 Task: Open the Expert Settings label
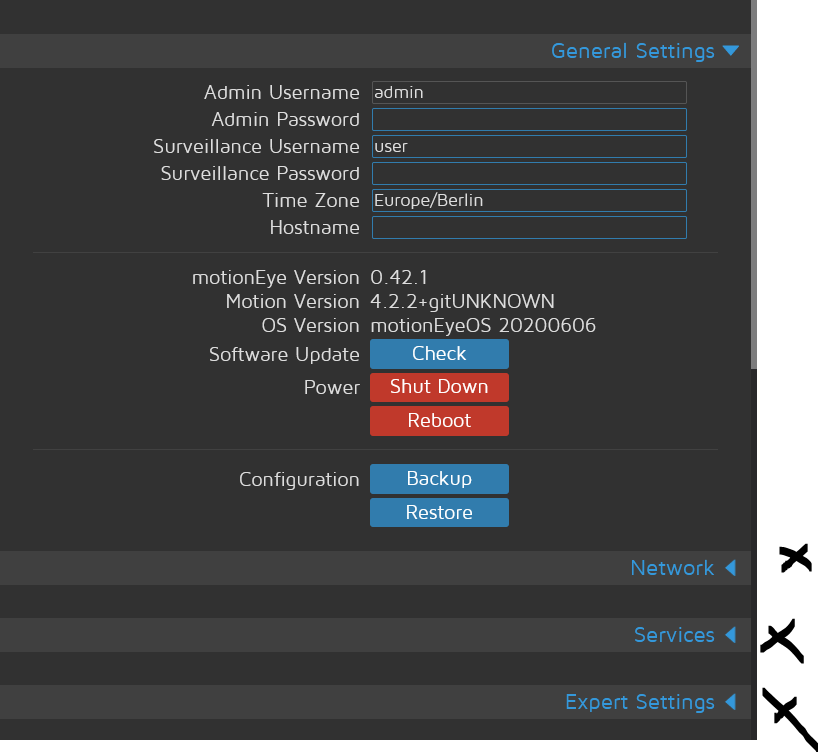point(639,702)
